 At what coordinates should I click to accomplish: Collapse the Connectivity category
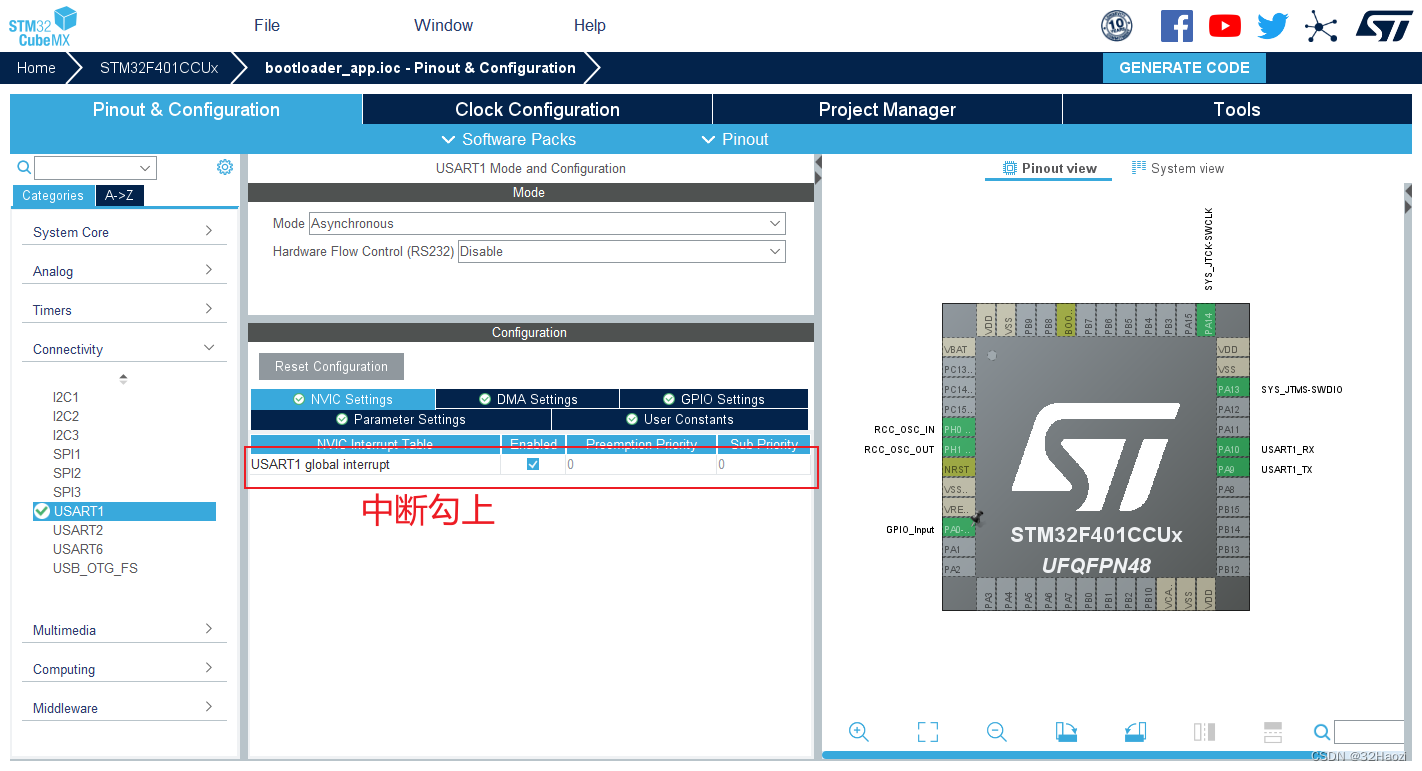pyautogui.click(x=124, y=349)
